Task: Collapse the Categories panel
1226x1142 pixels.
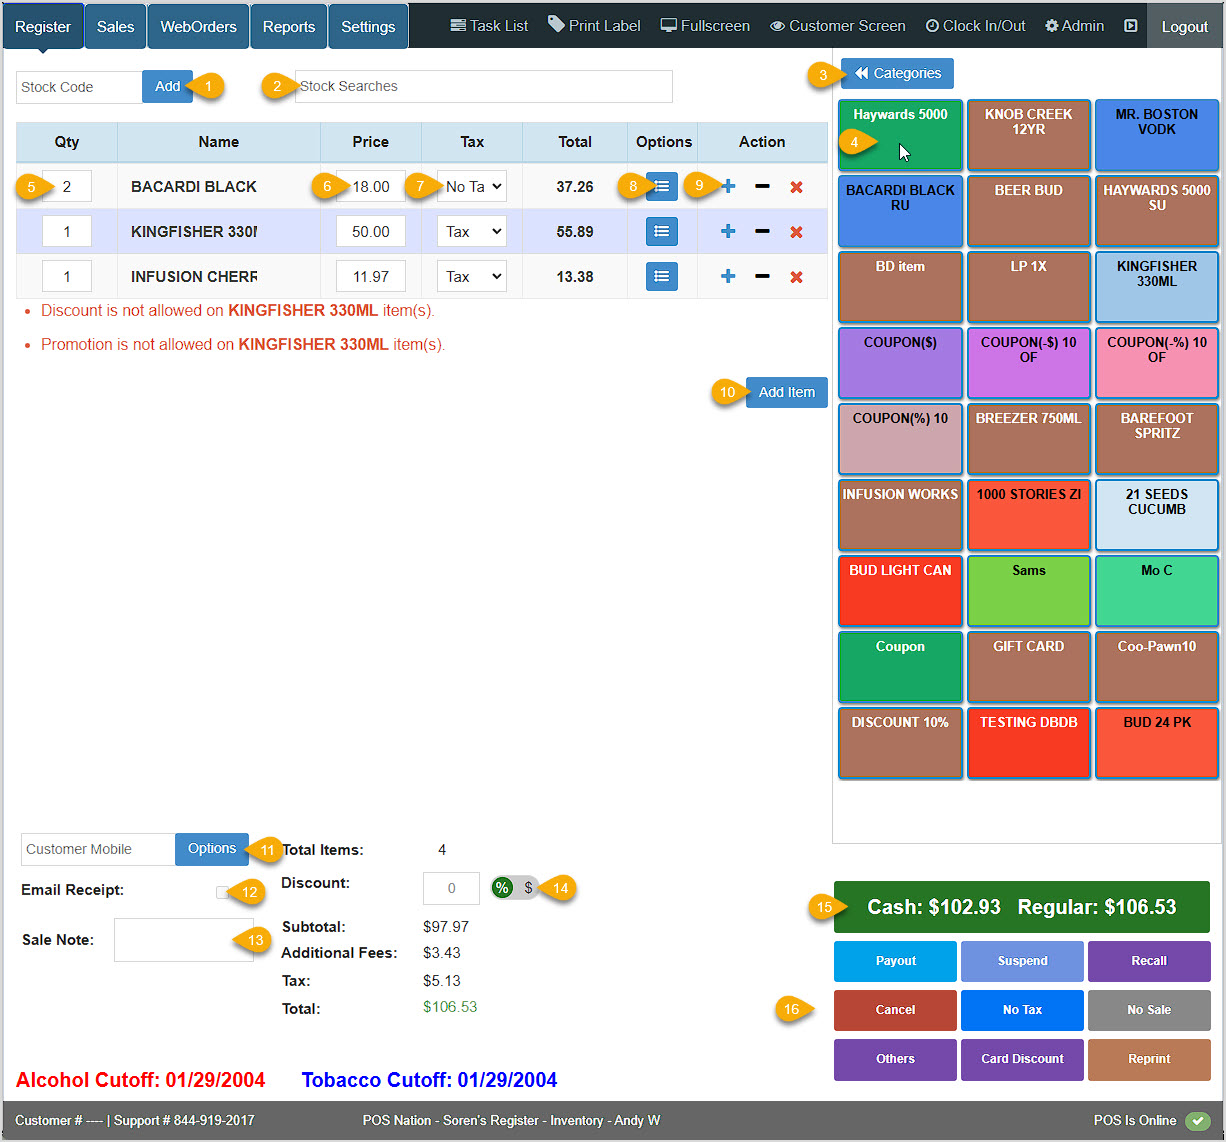Action: pos(897,73)
